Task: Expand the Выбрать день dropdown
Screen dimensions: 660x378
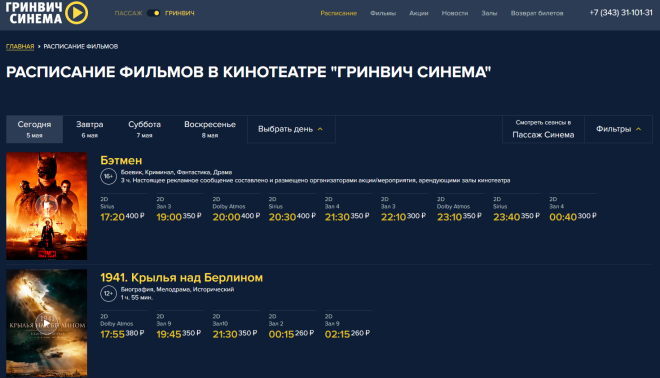Action: point(291,129)
